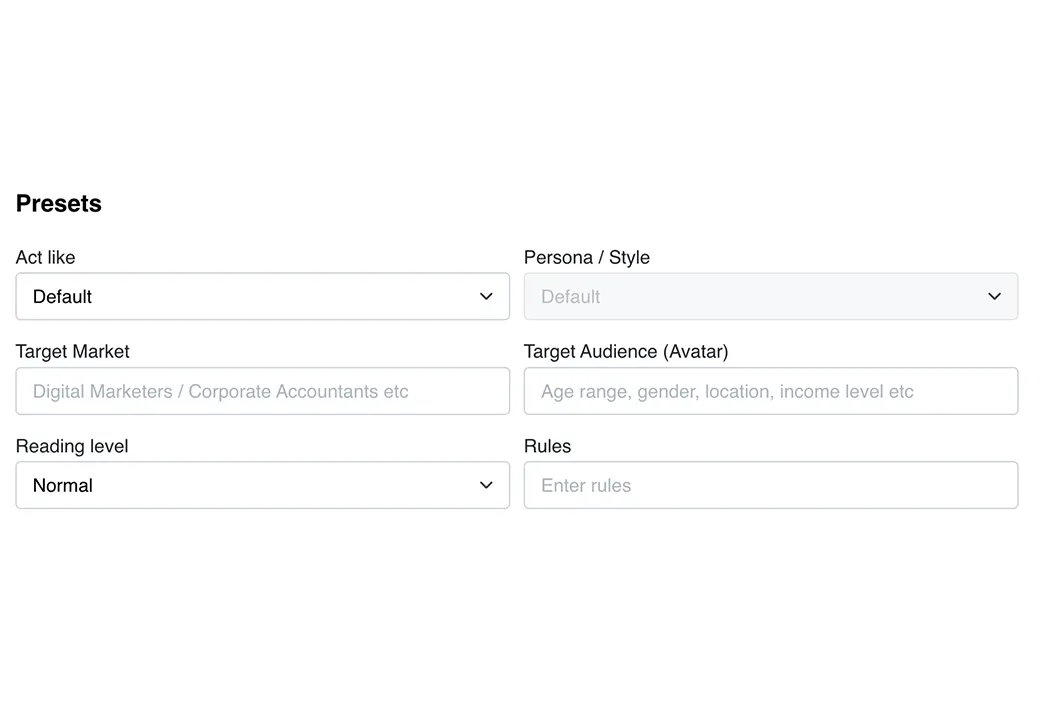Click the Presets section heading
The width and height of the screenshot is (1042, 714).
59,204
